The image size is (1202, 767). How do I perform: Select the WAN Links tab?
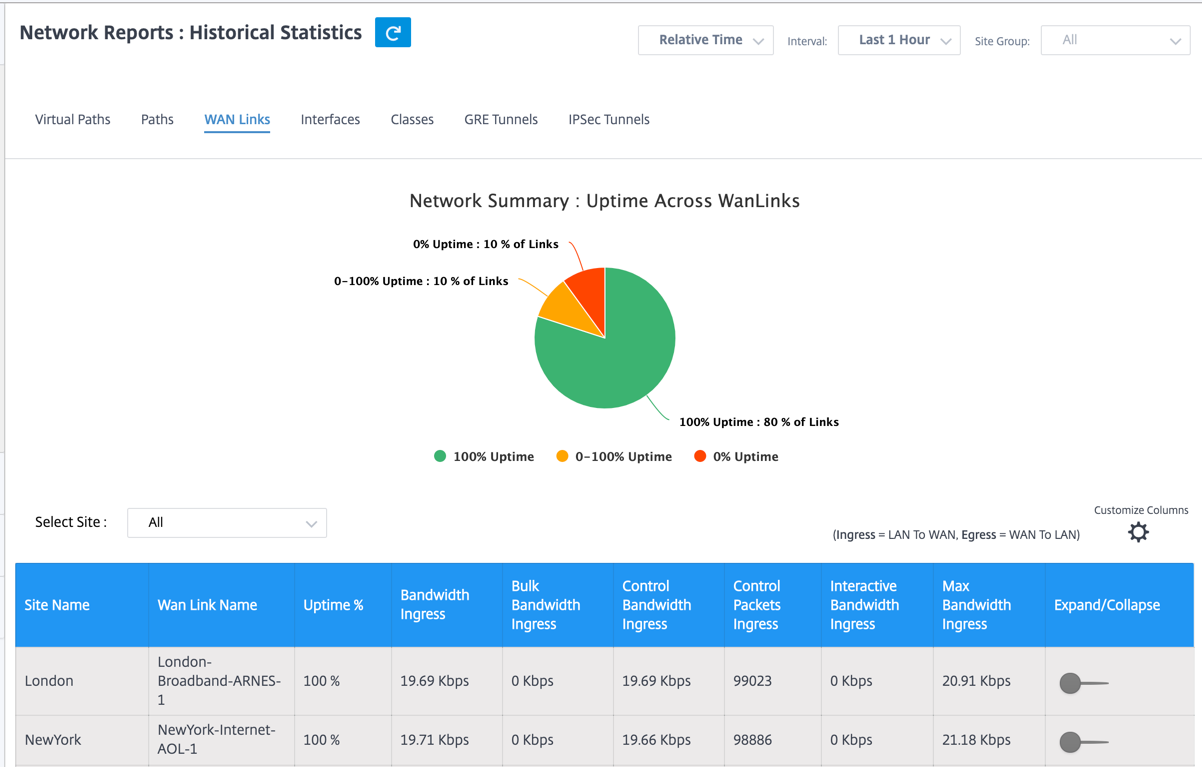point(237,120)
